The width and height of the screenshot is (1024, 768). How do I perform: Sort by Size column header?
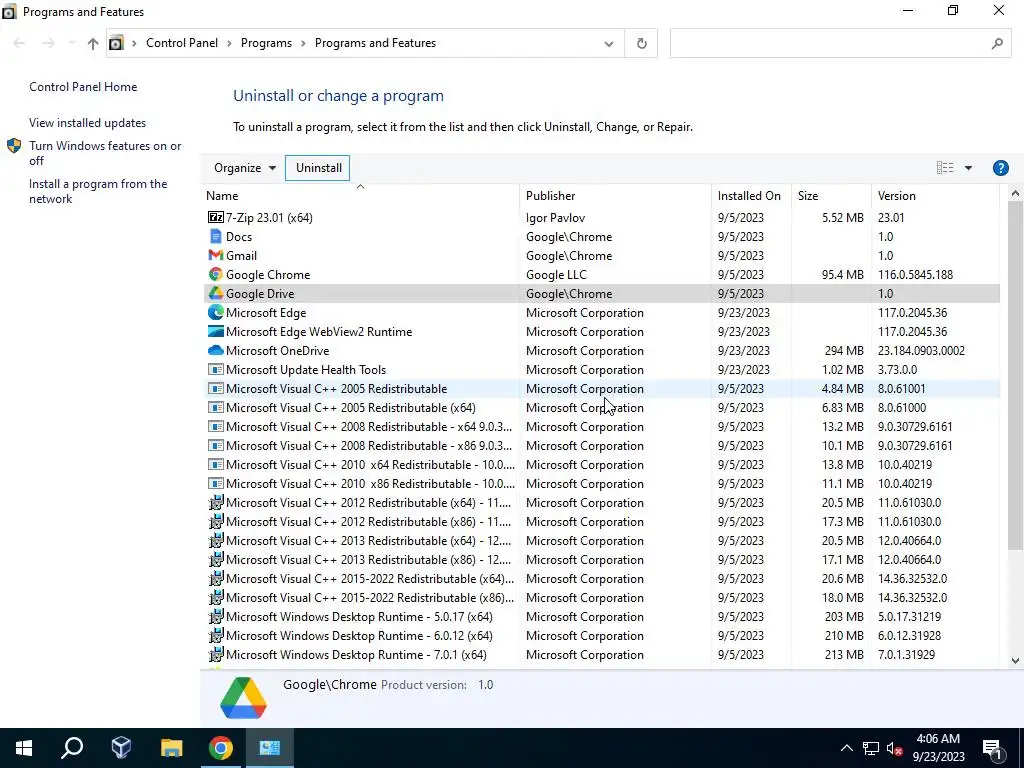pyautogui.click(x=831, y=196)
